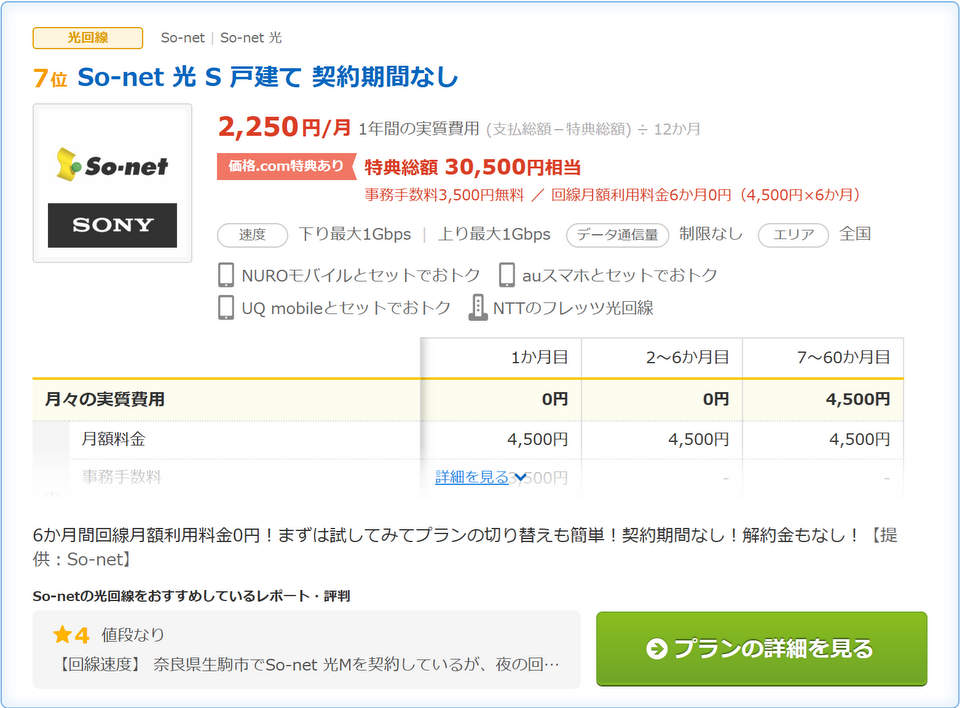Click the エリア label pill
The width and height of the screenshot is (960, 708).
793,235
